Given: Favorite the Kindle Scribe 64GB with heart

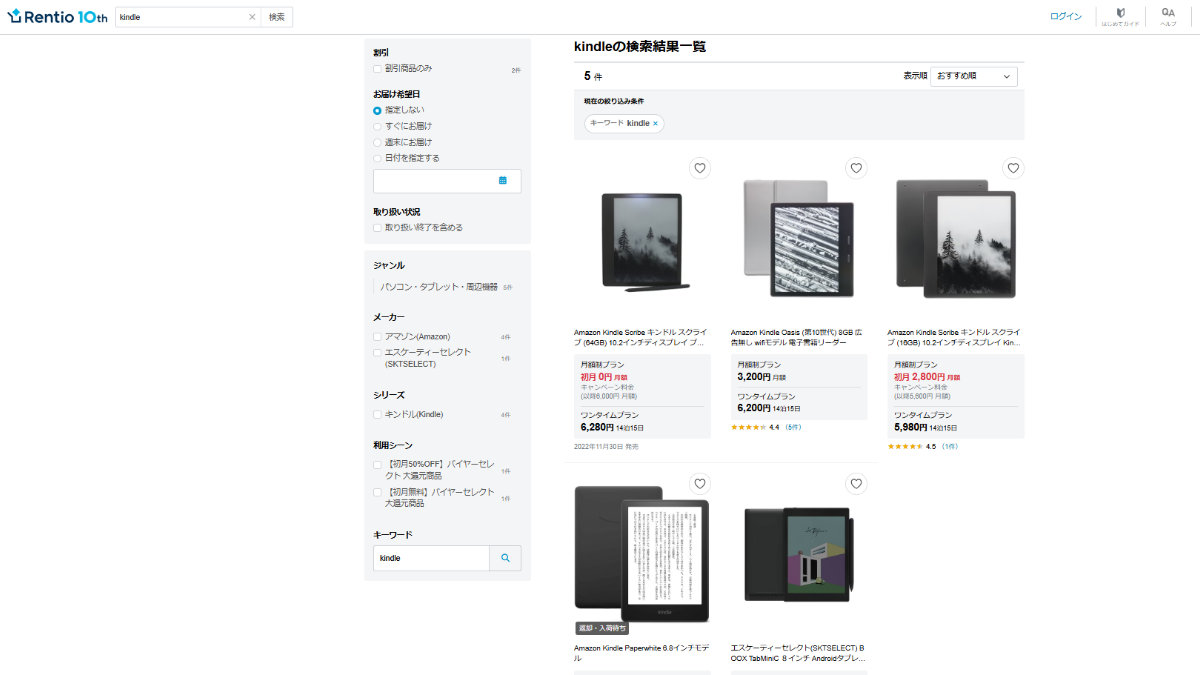Looking at the screenshot, I should (700, 168).
